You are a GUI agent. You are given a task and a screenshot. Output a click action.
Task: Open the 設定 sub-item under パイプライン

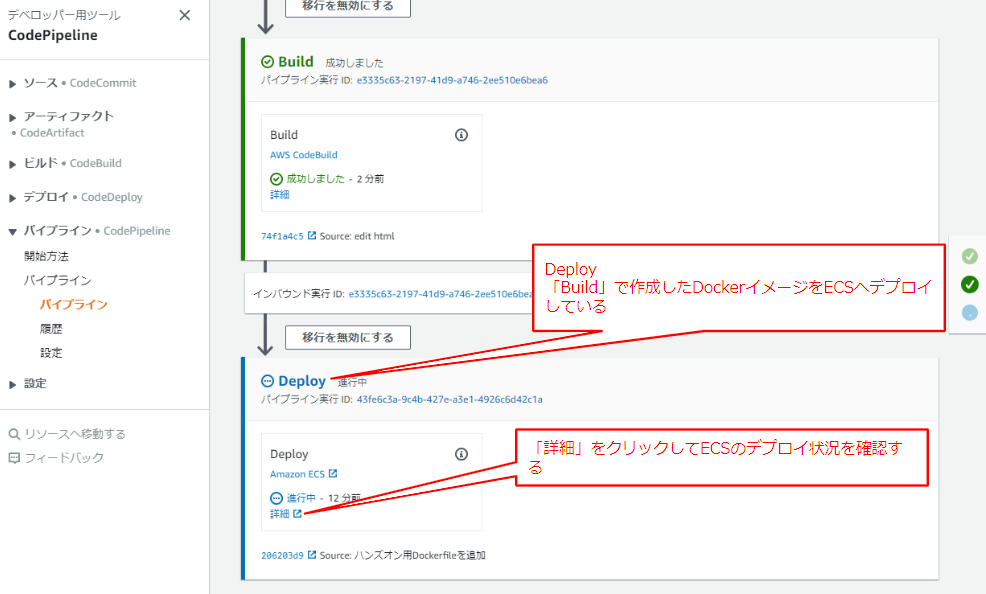click(51, 353)
